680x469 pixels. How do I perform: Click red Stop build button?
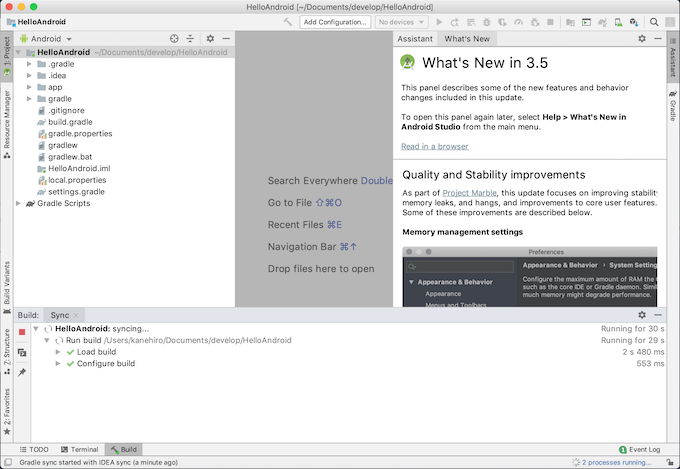tap(22, 332)
